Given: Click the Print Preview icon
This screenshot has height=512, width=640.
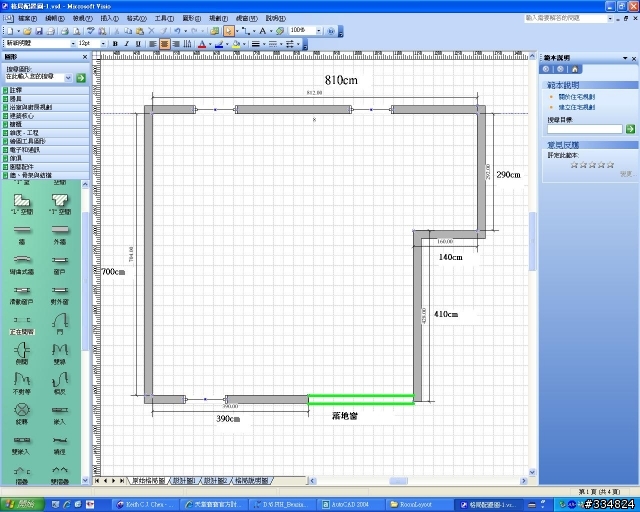Looking at the screenshot, I should [x=76, y=31].
